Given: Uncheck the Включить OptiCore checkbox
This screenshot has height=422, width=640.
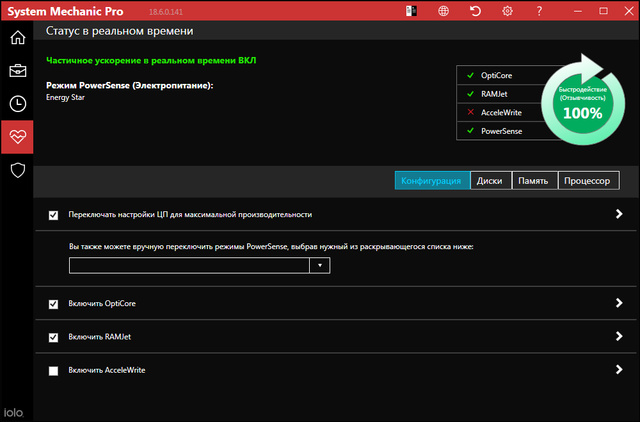Looking at the screenshot, I should tap(54, 303).
